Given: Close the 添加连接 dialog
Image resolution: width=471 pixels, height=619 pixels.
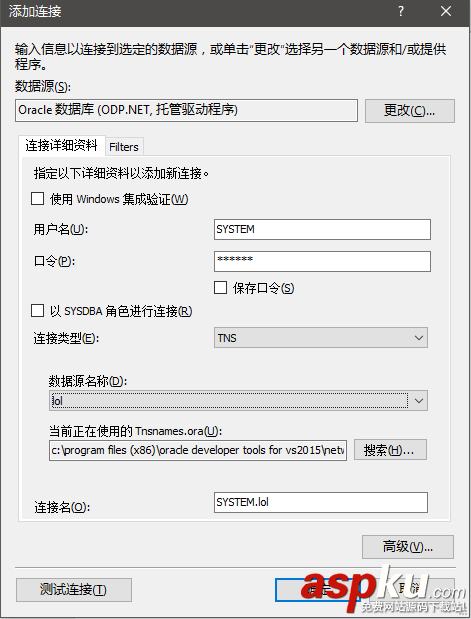Looking at the screenshot, I should [446, 11].
